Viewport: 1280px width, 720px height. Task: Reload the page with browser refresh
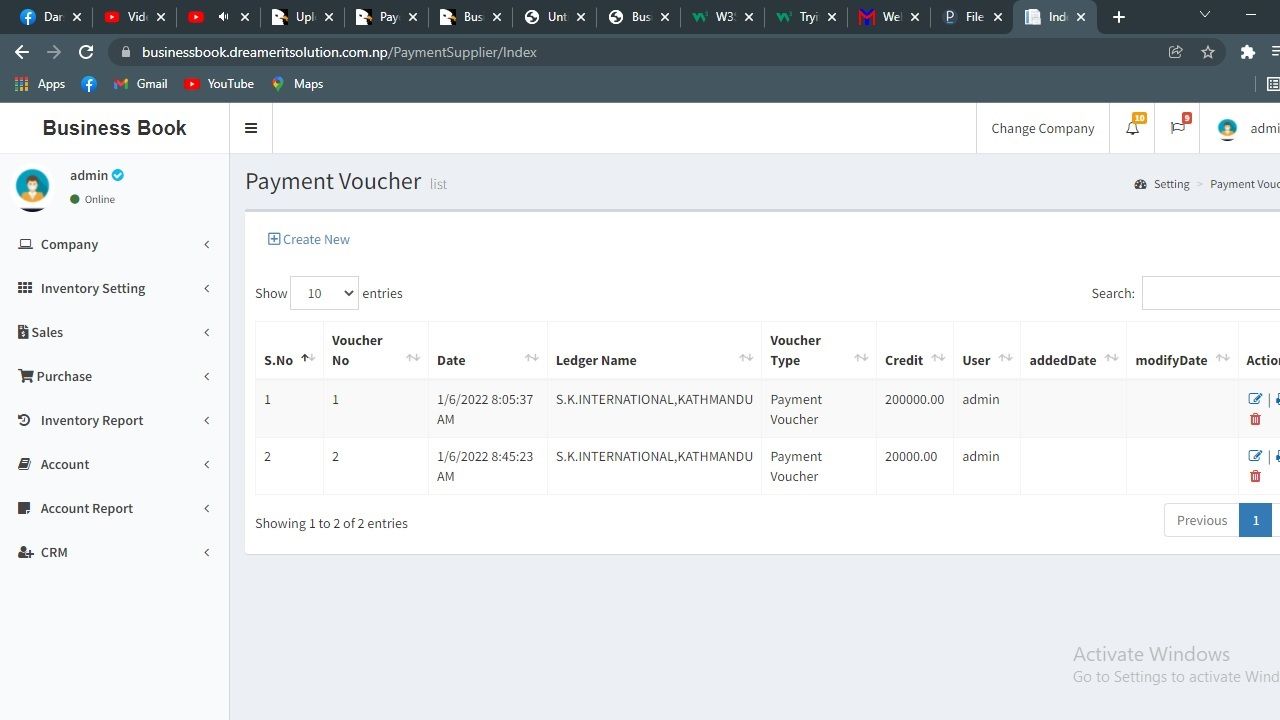86,52
